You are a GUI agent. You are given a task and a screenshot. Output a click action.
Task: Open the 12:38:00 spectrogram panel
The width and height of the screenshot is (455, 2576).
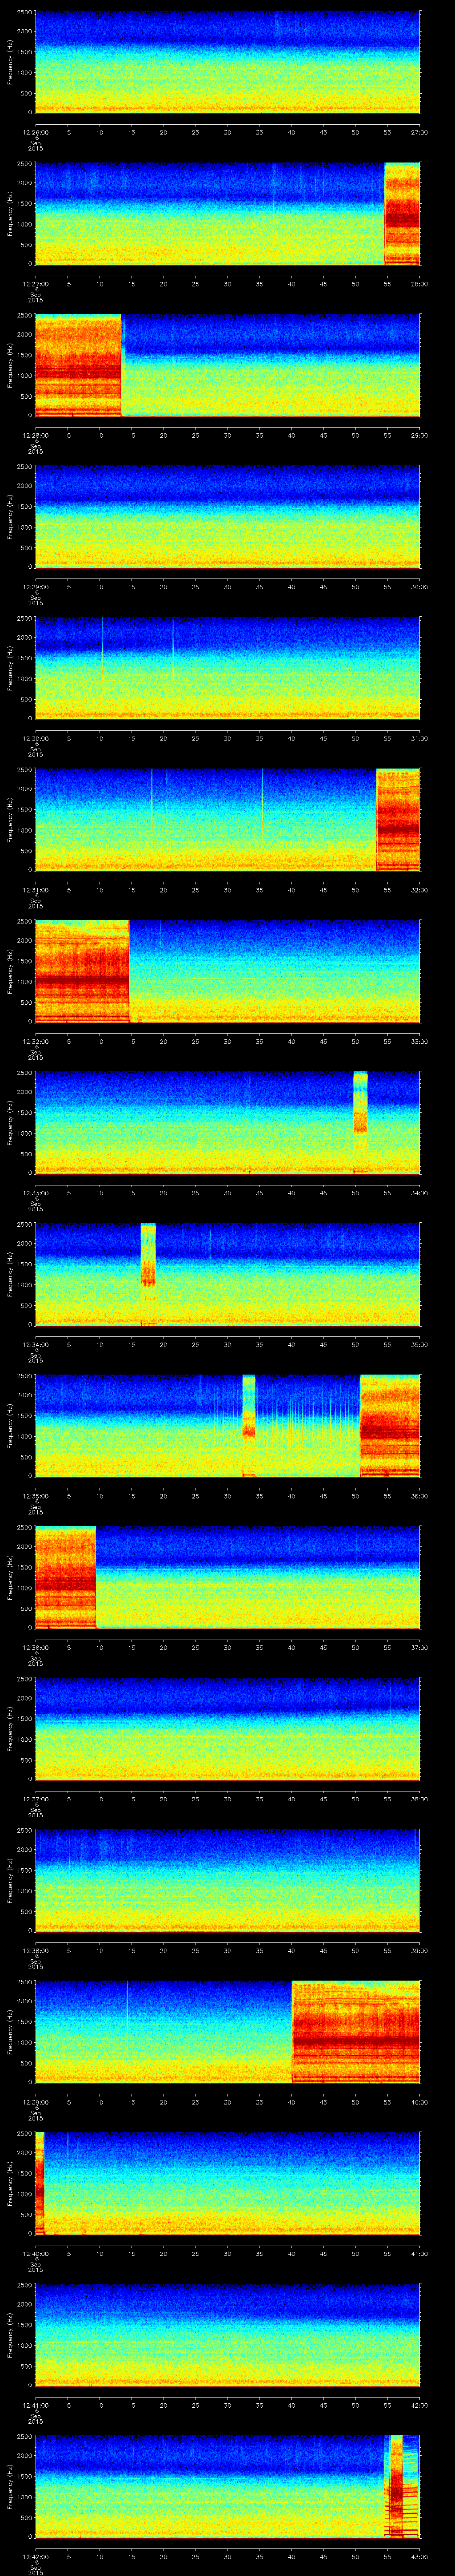tap(227, 1880)
